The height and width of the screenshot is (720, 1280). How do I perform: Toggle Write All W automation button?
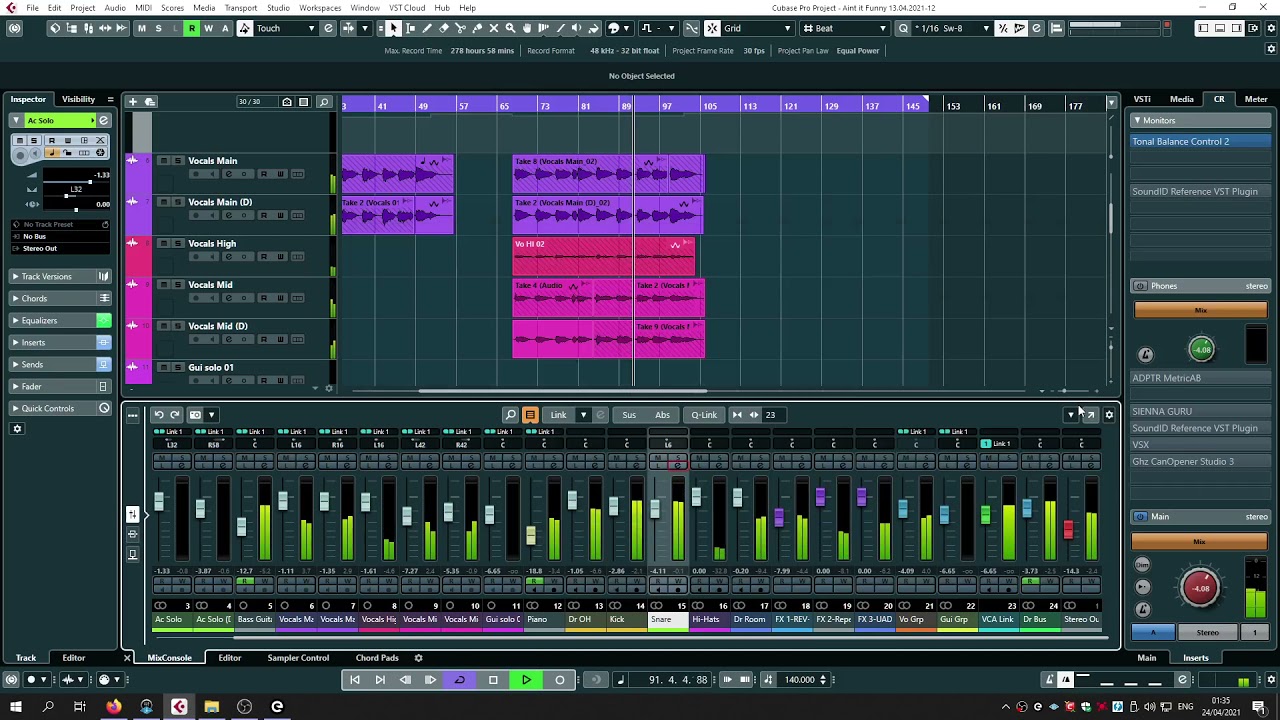208,28
